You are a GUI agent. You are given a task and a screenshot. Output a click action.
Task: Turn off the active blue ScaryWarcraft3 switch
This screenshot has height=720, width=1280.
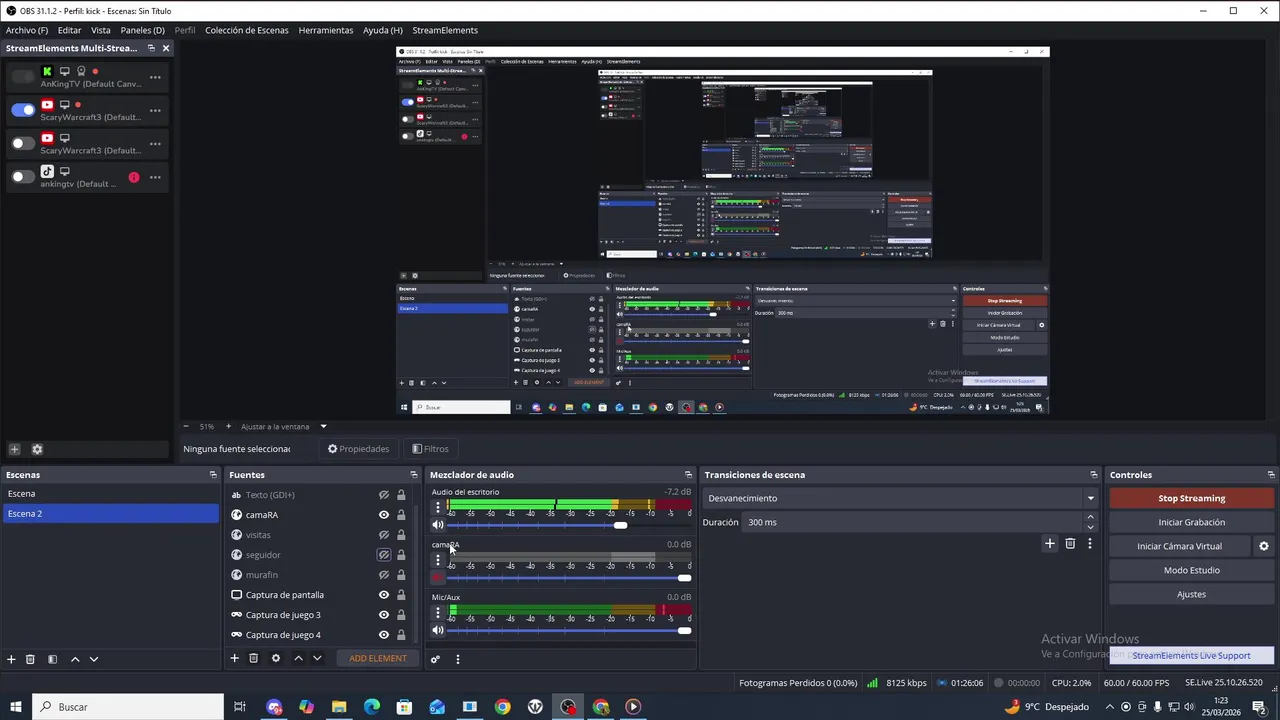click(23, 110)
